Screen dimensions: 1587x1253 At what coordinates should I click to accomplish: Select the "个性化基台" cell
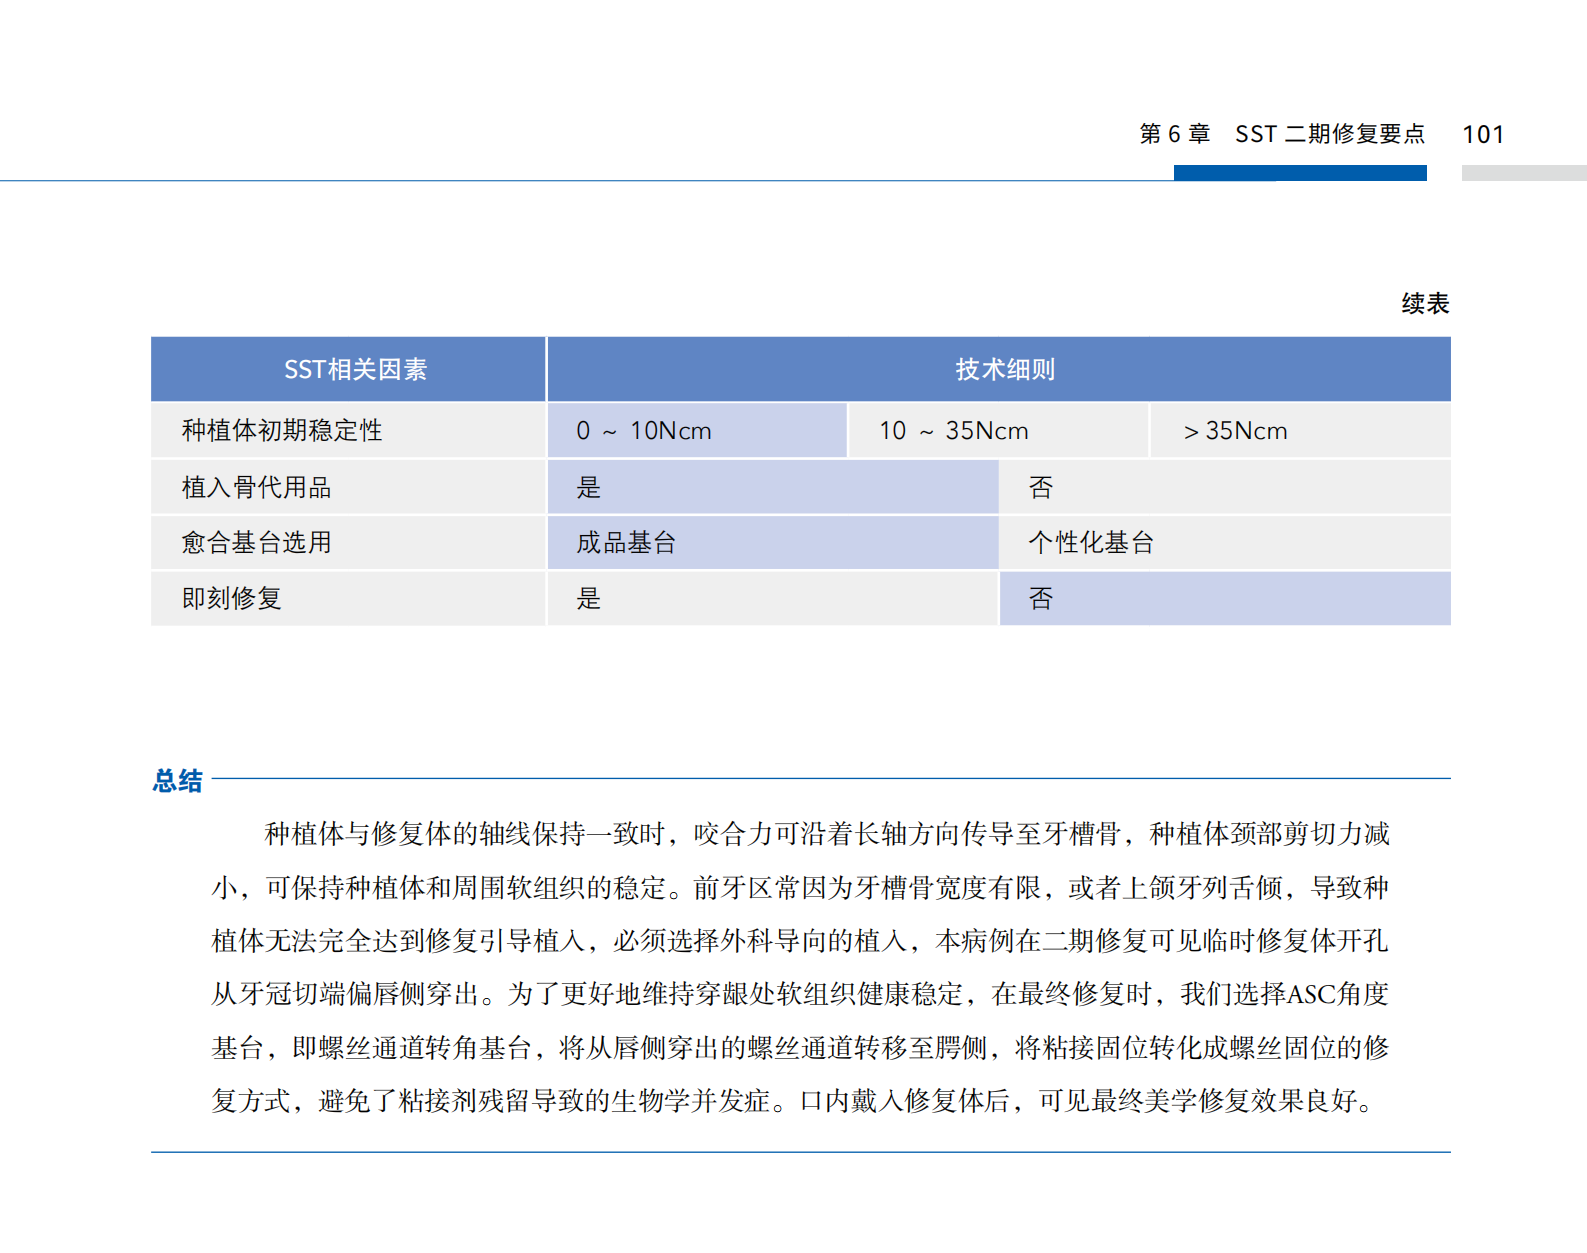[x=1091, y=543]
